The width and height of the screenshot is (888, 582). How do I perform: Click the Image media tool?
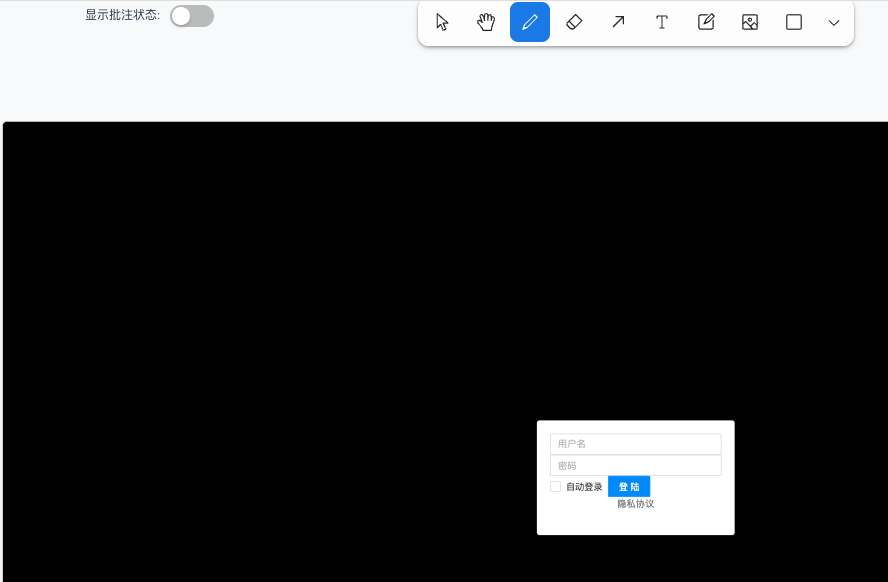pos(750,22)
